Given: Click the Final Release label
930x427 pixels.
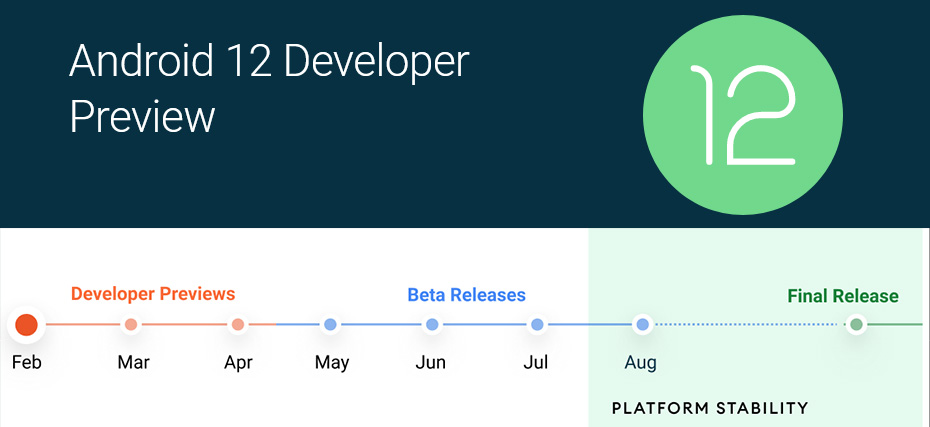Looking at the screenshot, I should point(843,295).
